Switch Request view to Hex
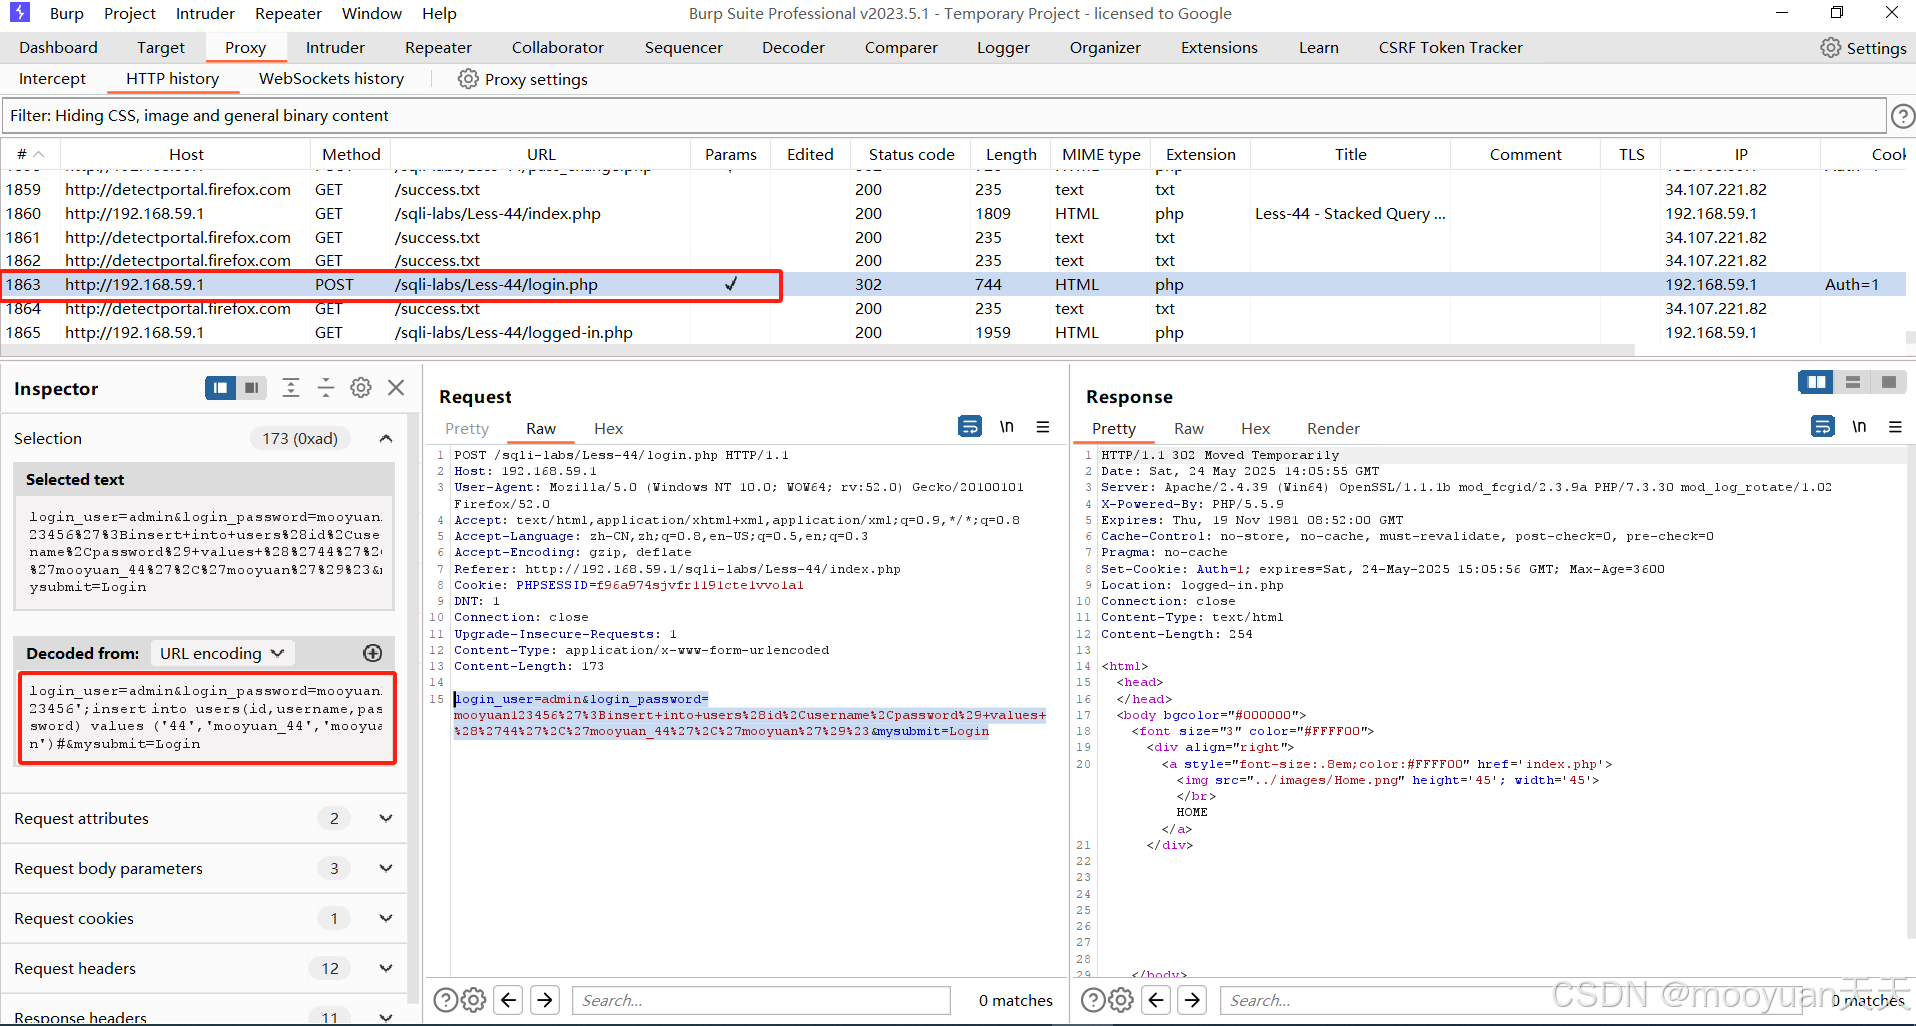1916x1026 pixels. coord(608,428)
